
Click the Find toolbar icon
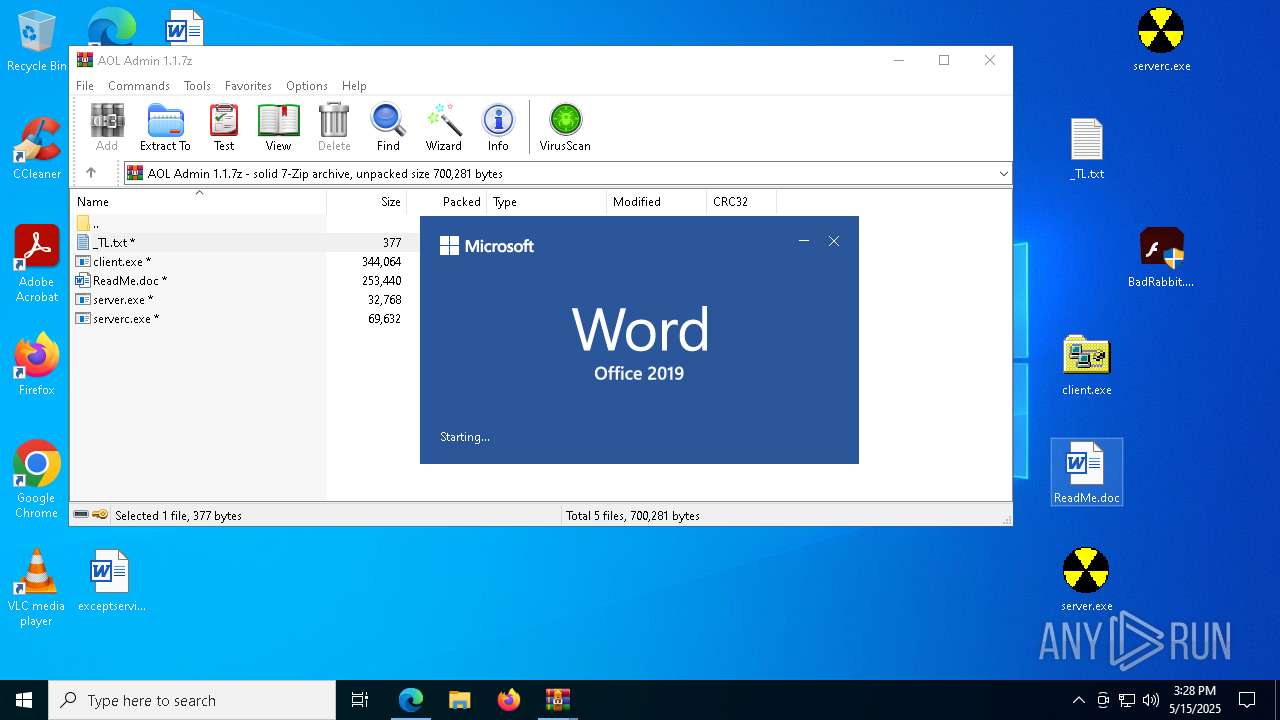point(388,127)
